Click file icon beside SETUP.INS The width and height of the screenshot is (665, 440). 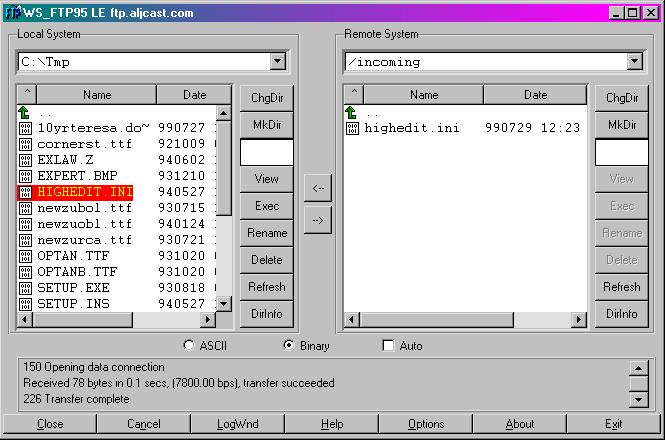tap(25, 304)
